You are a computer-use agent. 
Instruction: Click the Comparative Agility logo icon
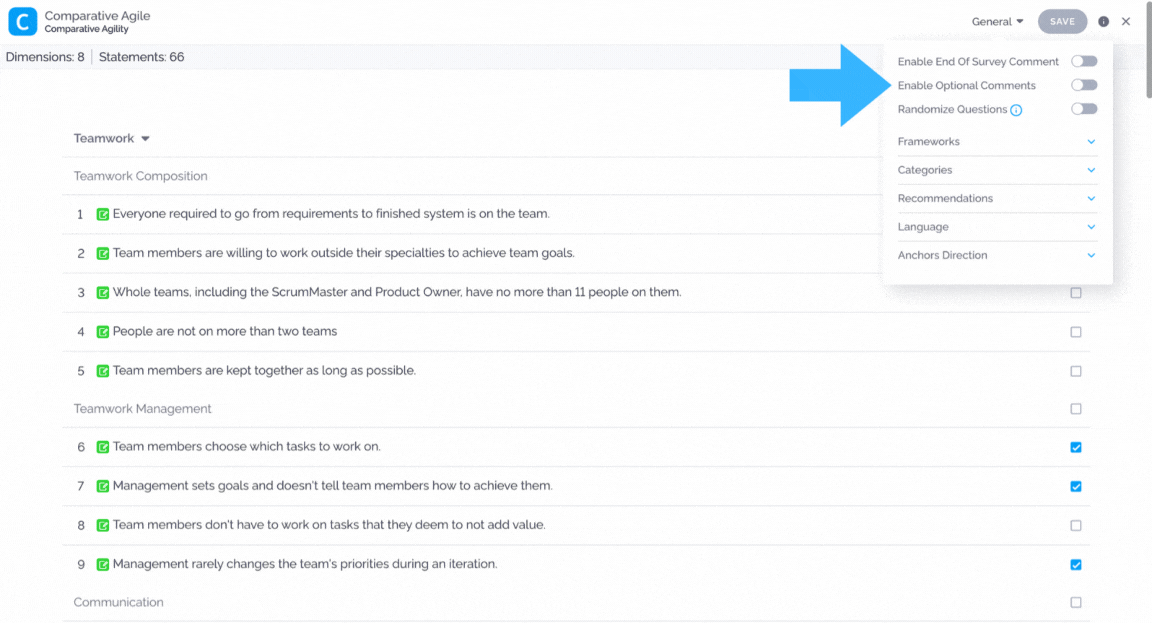pyautogui.click(x=23, y=21)
